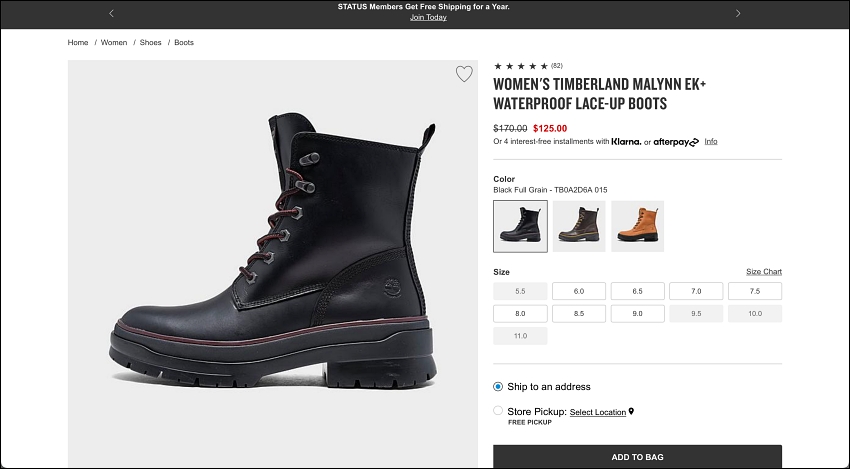Select size 7.5

point(755,291)
